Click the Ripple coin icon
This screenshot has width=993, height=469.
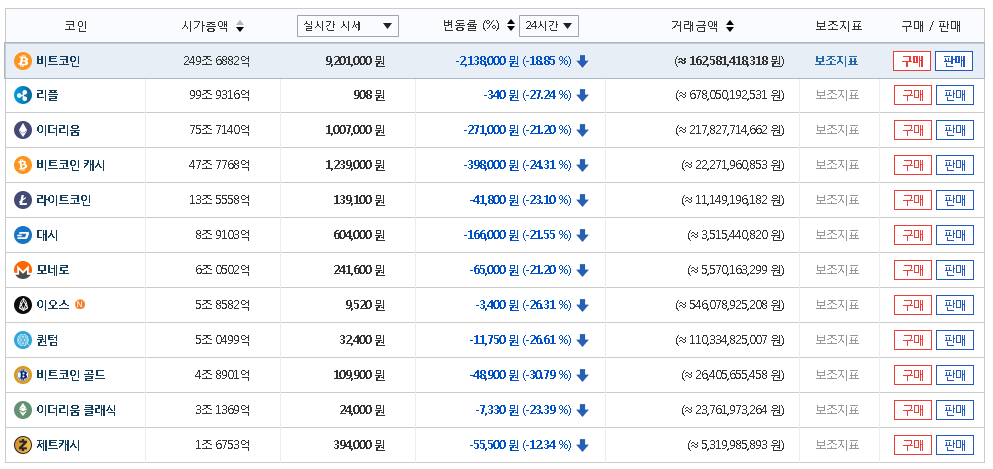pos(22,96)
